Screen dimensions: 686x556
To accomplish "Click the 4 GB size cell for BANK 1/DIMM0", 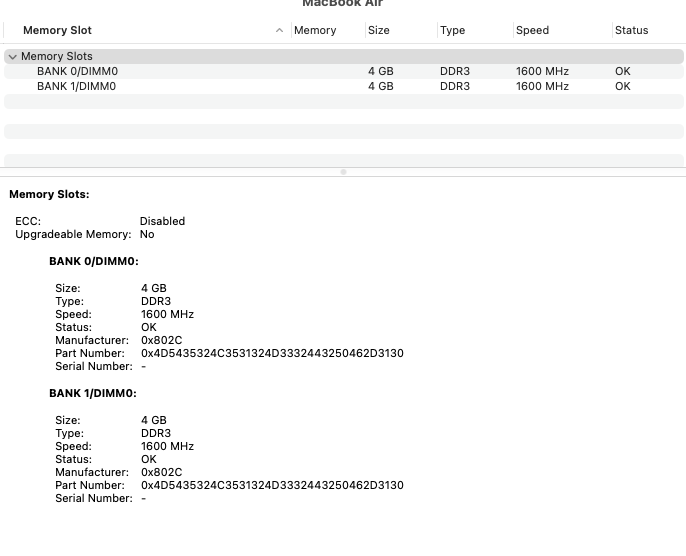I will (381, 86).
